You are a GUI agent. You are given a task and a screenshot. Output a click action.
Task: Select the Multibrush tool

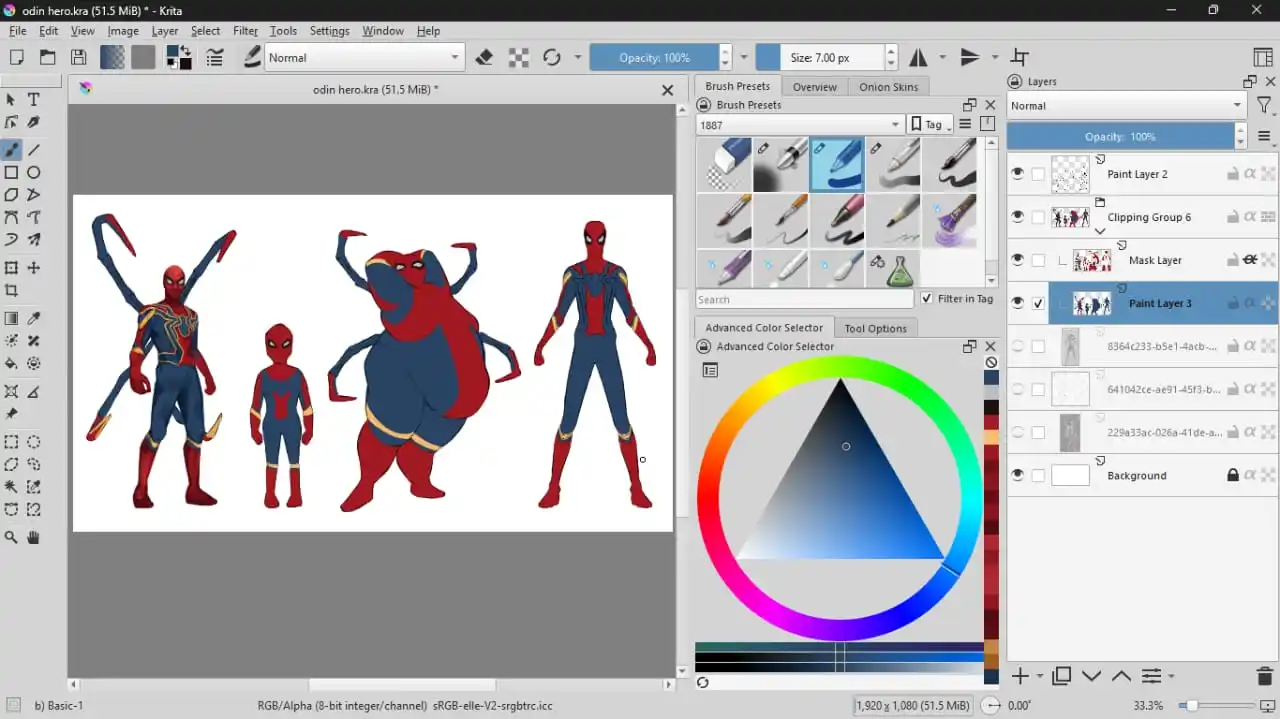click(x=33, y=240)
